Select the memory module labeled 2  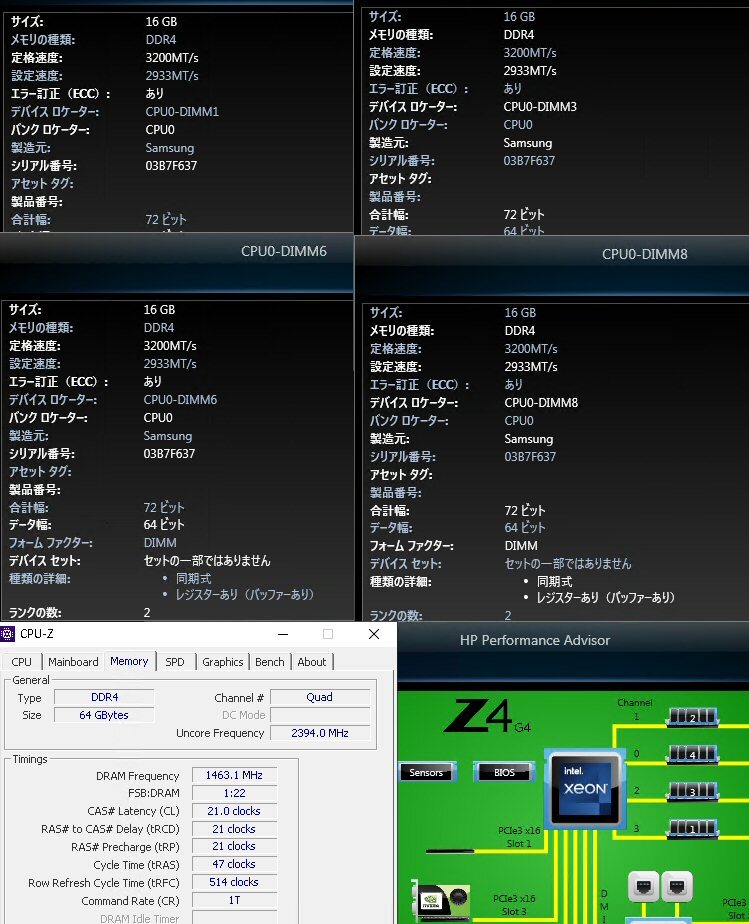point(692,717)
